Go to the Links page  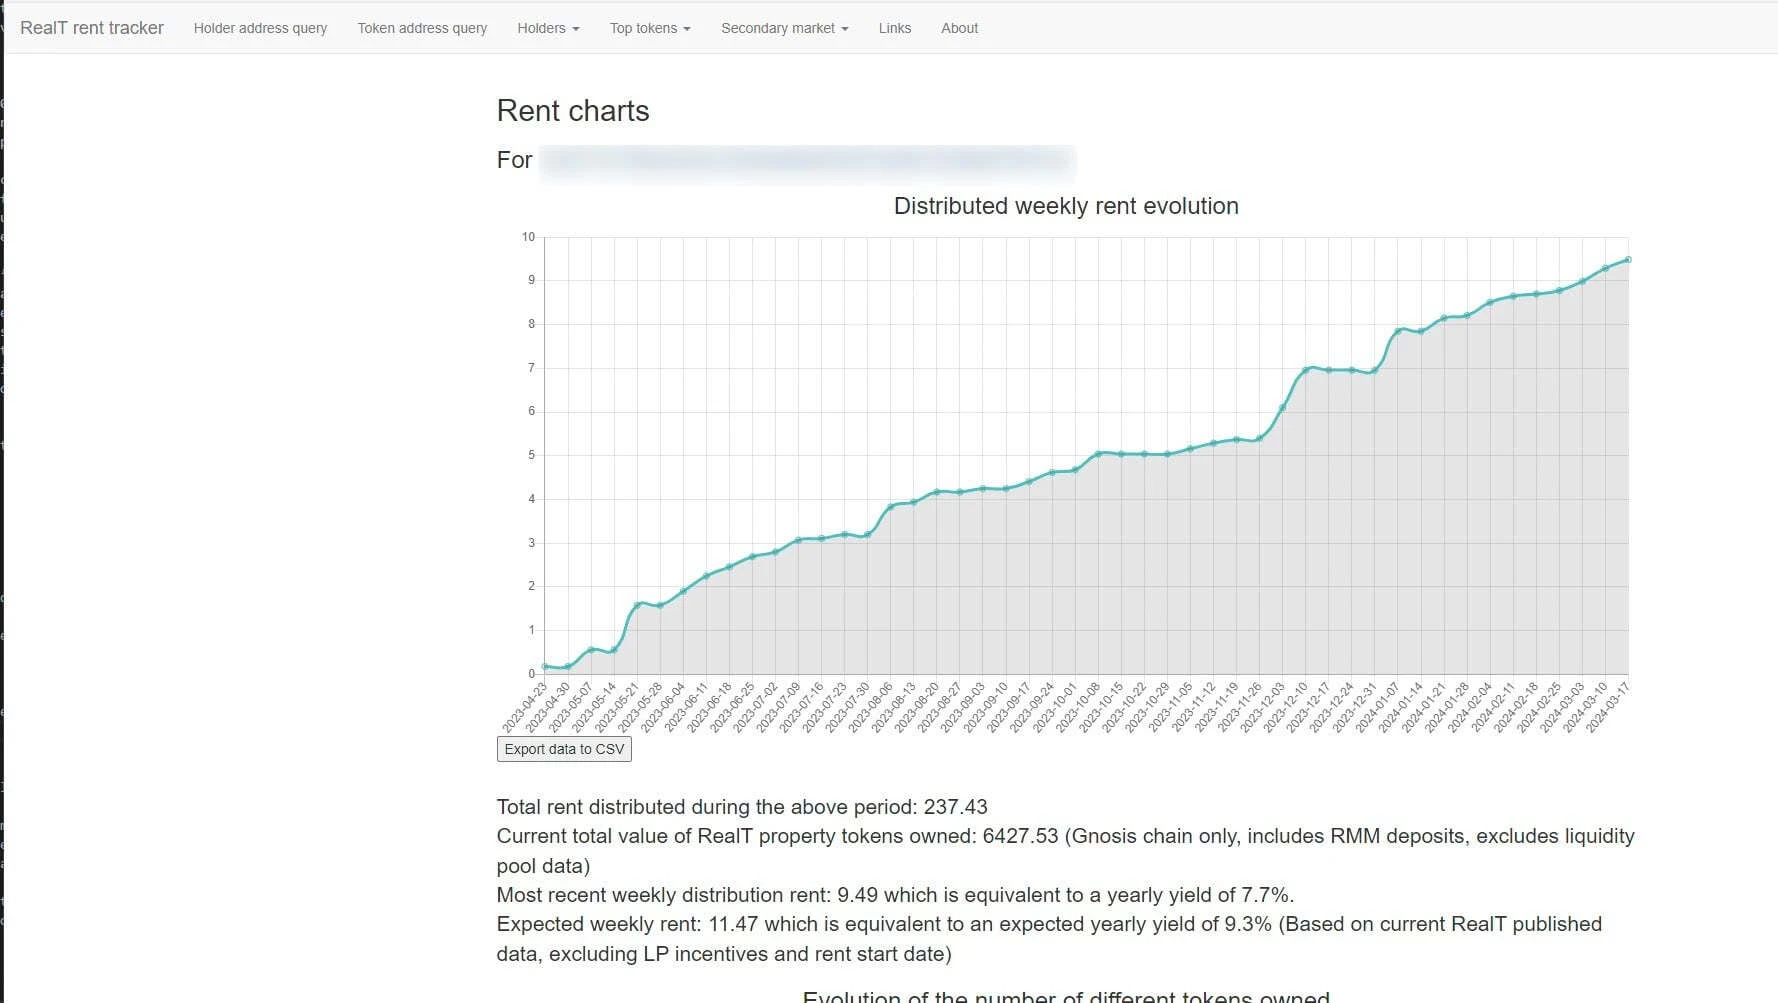[x=895, y=28]
